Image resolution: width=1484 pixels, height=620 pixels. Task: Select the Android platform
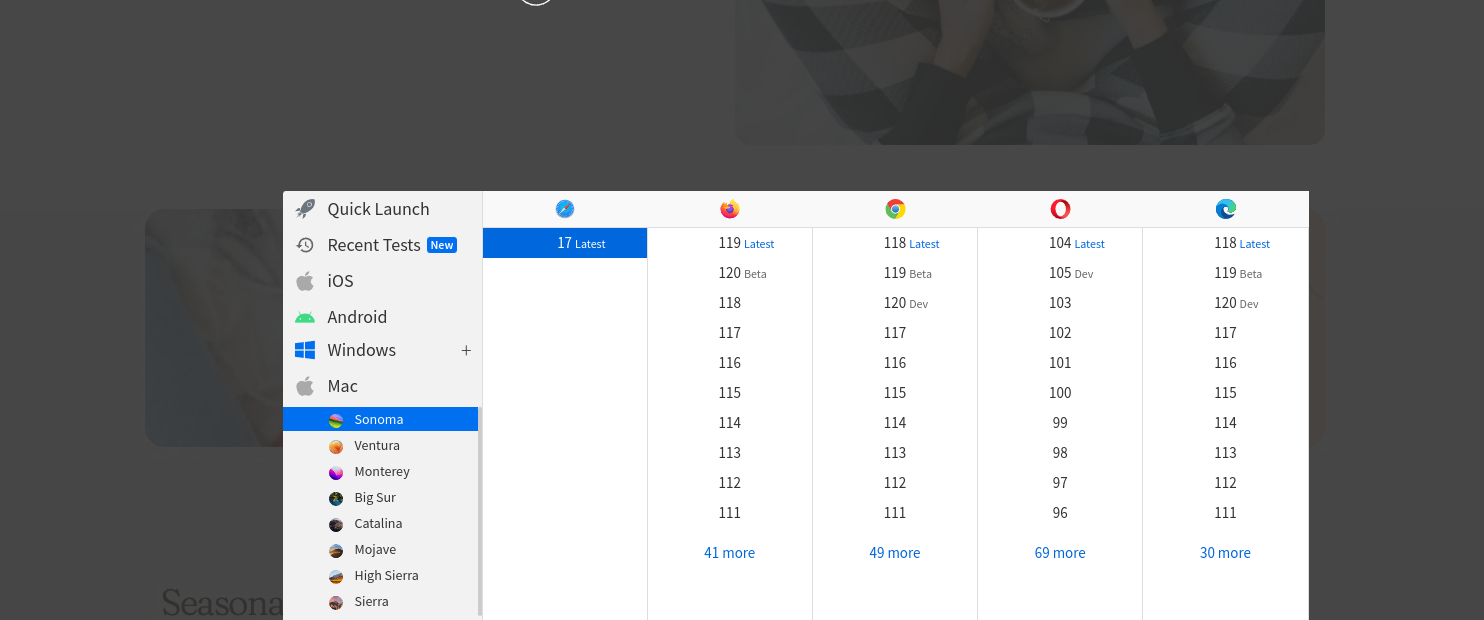point(357,317)
